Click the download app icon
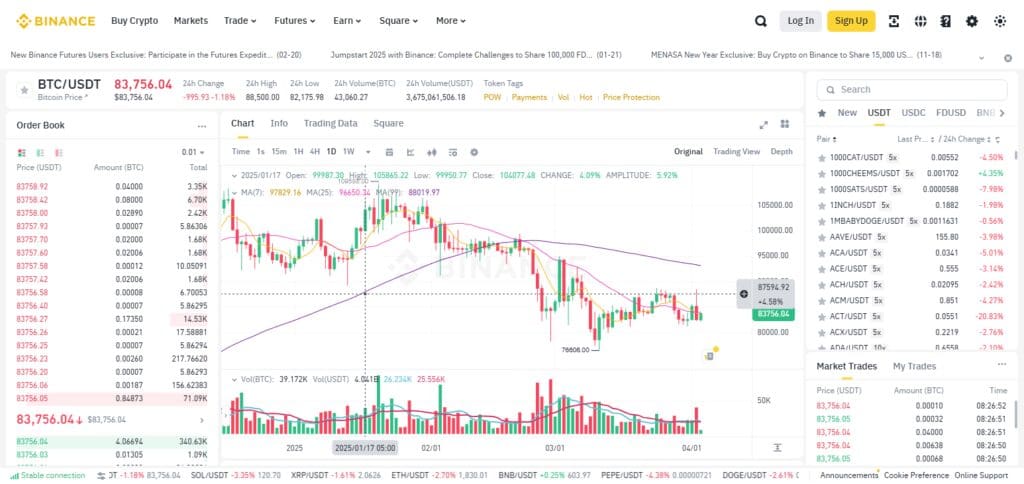Viewport: 1024px width, 484px height. pos(894,21)
